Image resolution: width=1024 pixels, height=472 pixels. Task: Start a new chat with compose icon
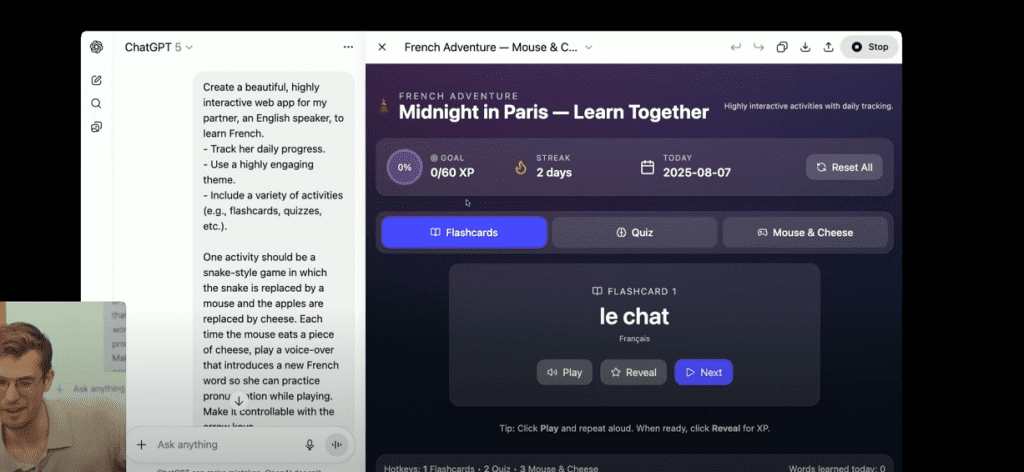97,80
